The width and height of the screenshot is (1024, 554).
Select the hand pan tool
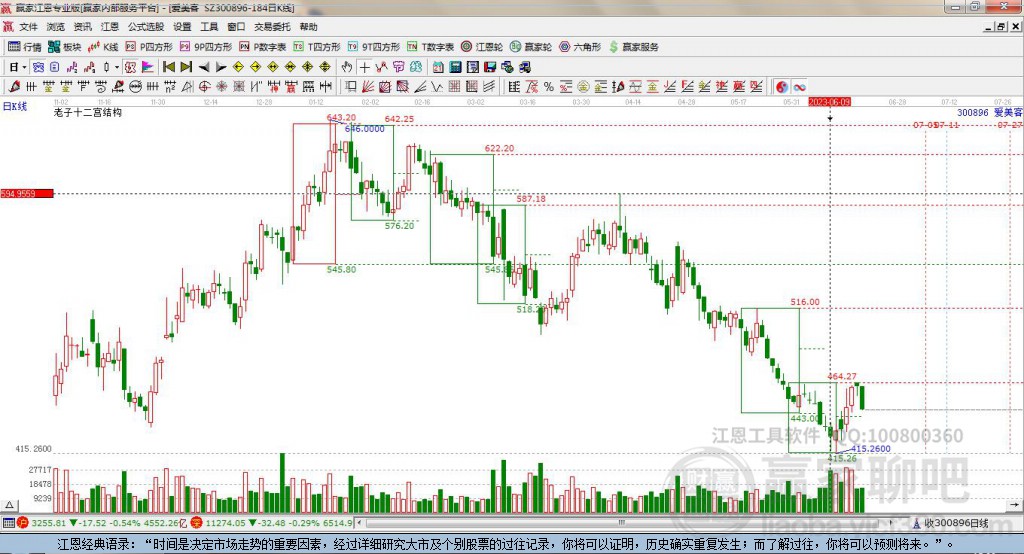pos(346,67)
